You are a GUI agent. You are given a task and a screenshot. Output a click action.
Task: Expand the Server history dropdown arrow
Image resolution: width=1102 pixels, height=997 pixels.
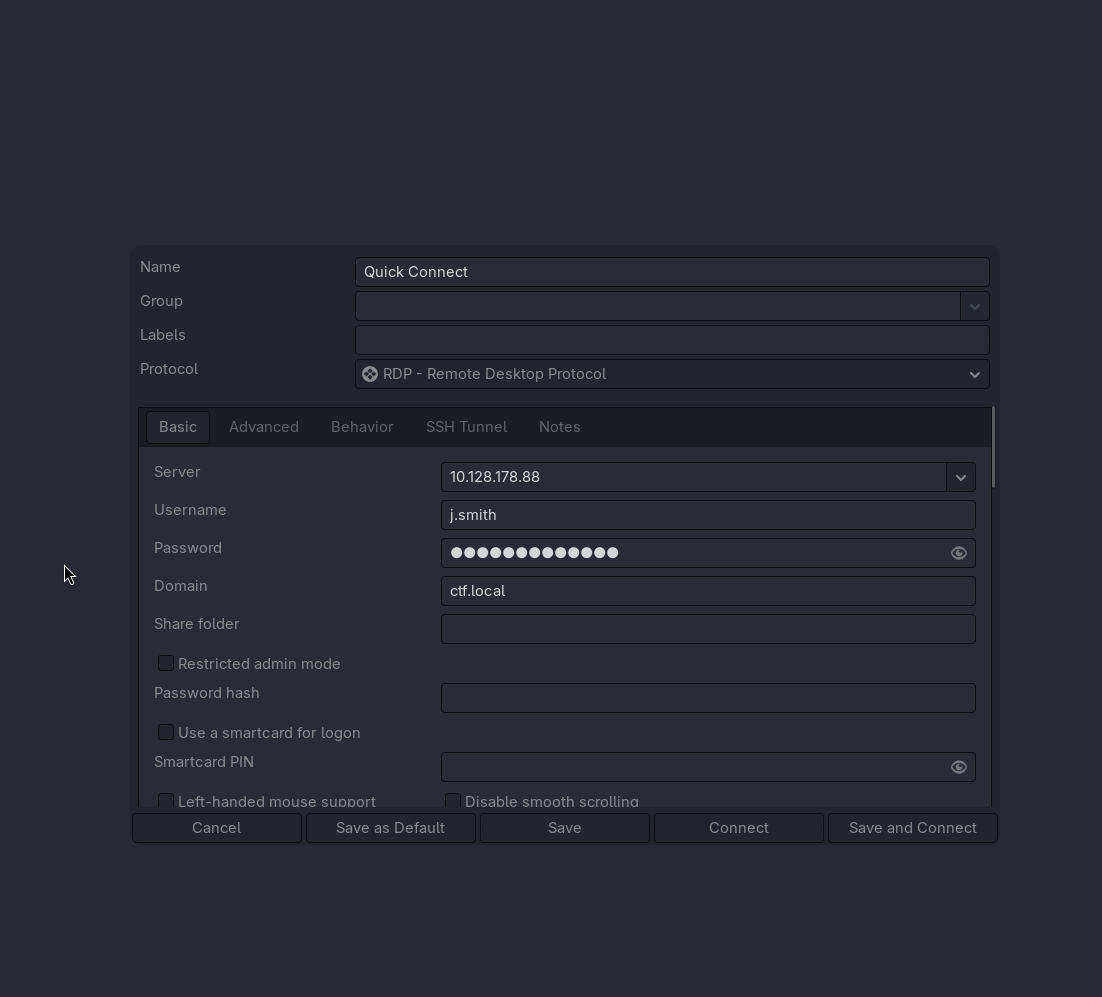(961, 477)
